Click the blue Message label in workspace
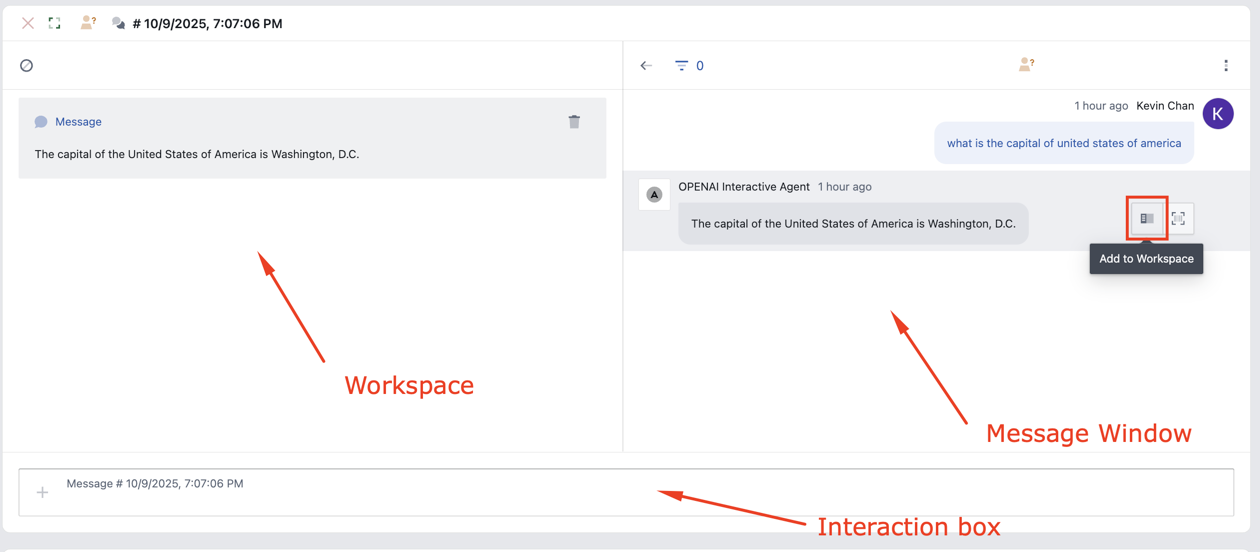 [x=78, y=122]
